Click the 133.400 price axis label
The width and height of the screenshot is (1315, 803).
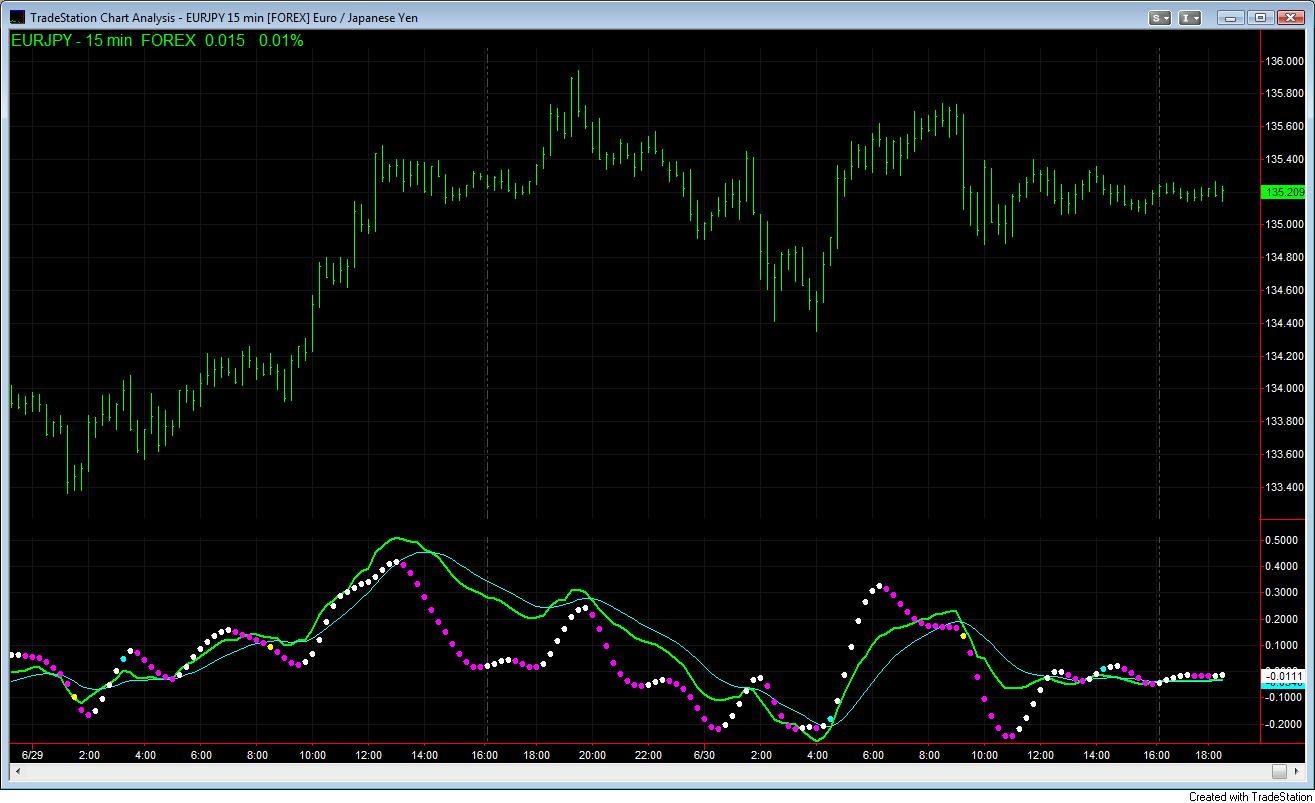click(x=1284, y=488)
